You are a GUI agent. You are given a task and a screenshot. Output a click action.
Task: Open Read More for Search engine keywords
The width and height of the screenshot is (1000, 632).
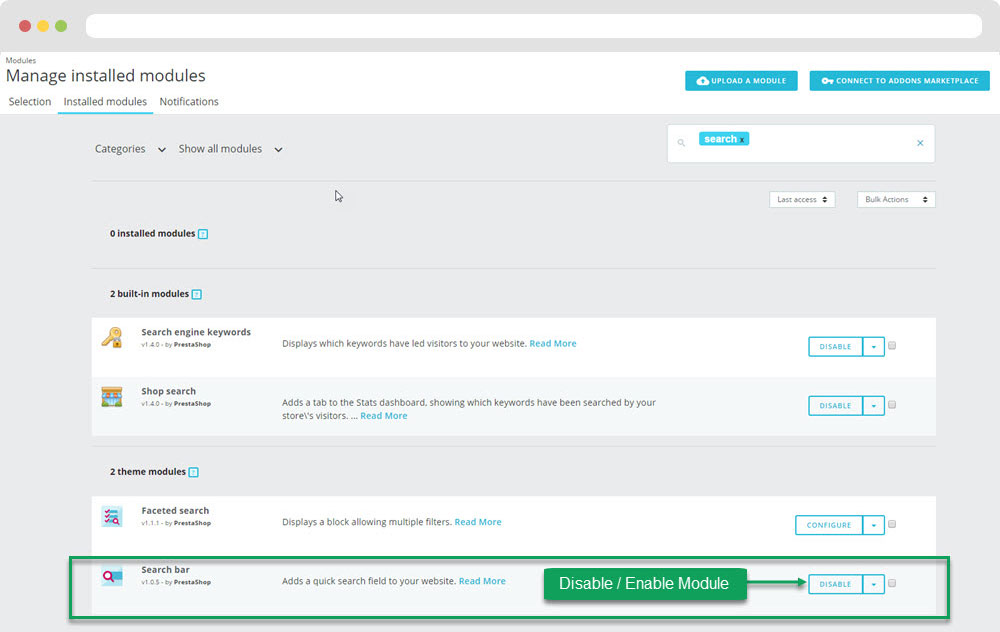point(553,343)
